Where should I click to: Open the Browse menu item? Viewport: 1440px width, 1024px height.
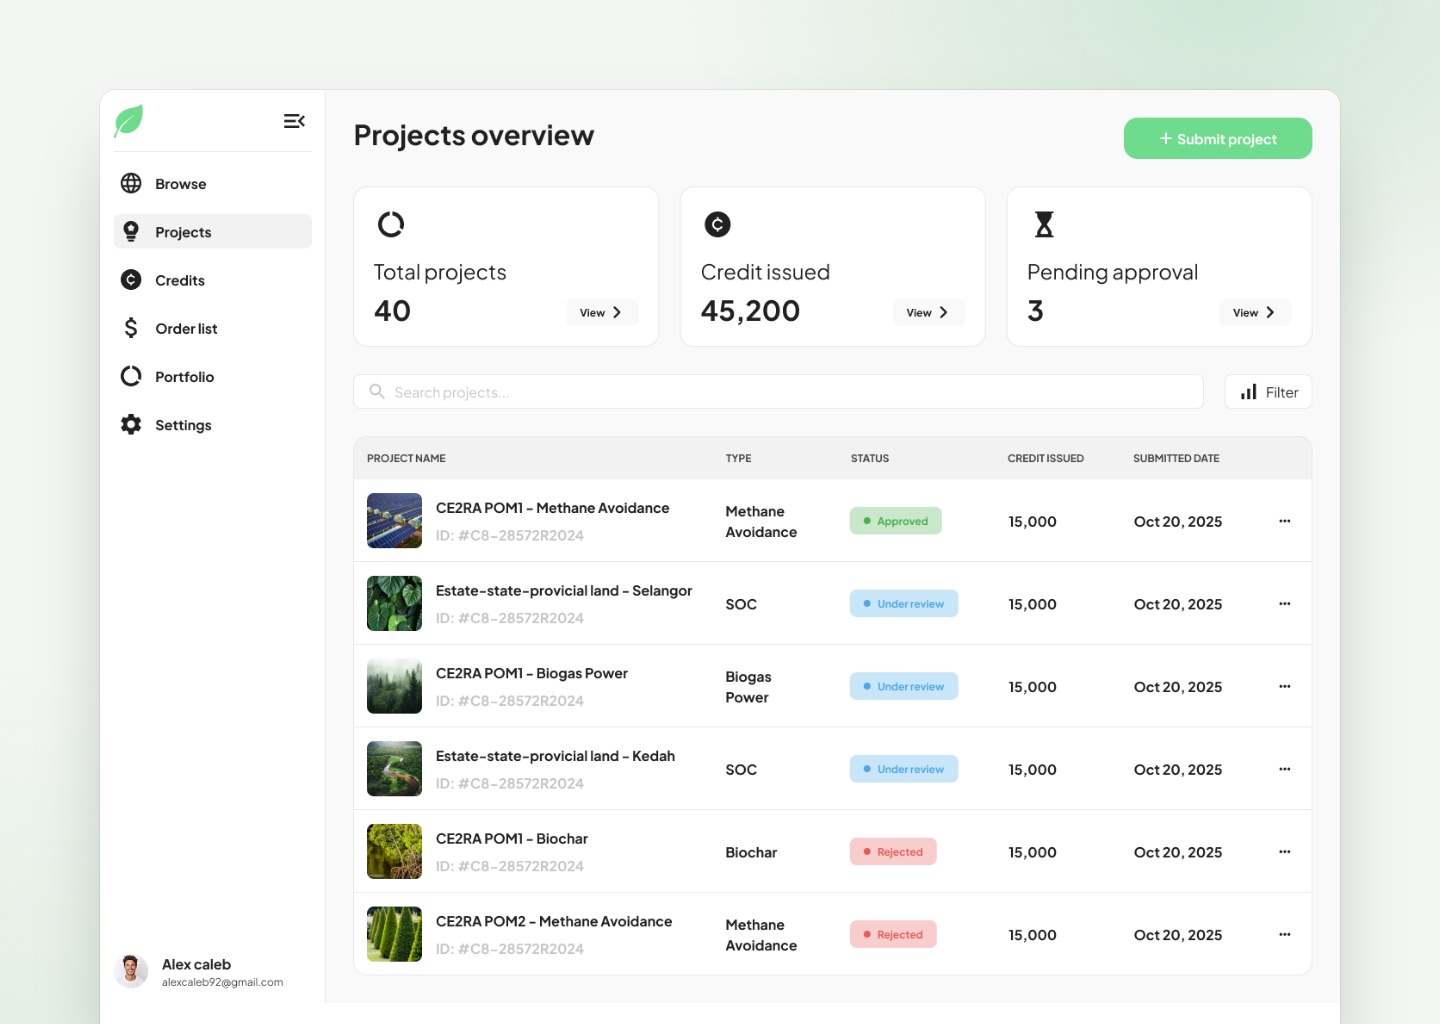click(x=213, y=183)
